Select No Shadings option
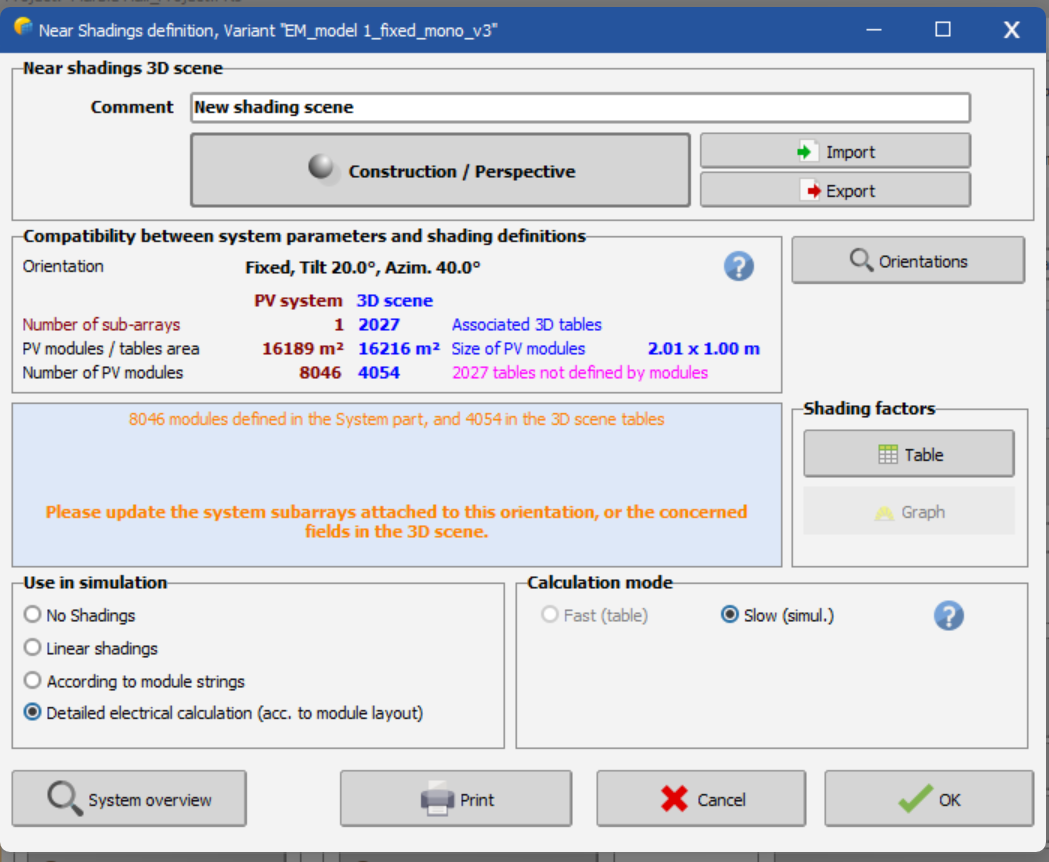The image size is (1049, 862). (33, 615)
